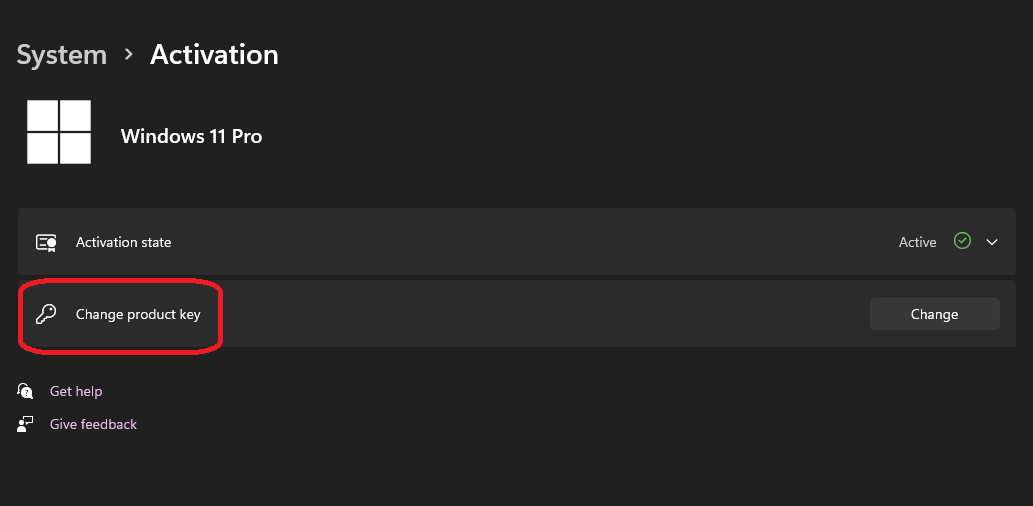Click the Get help headset icon
Image resolution: width=1033 pixels, height=506 pixels.
pos(26,391)
